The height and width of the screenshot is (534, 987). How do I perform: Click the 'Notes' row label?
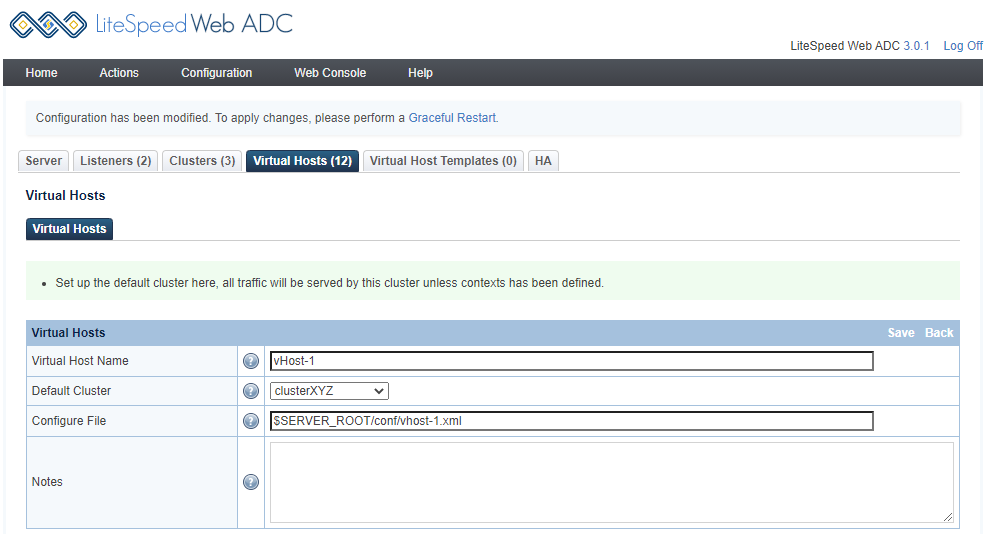tap(47, 482)
